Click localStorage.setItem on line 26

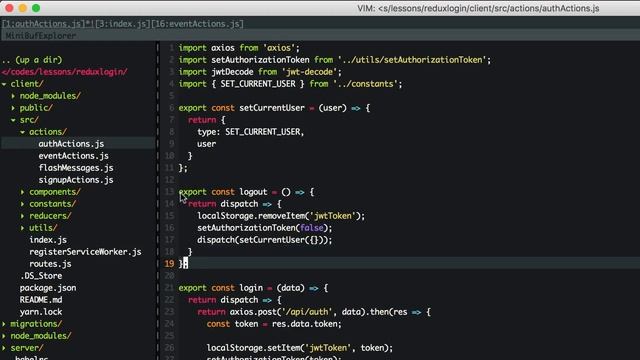[x=253, y=348]
